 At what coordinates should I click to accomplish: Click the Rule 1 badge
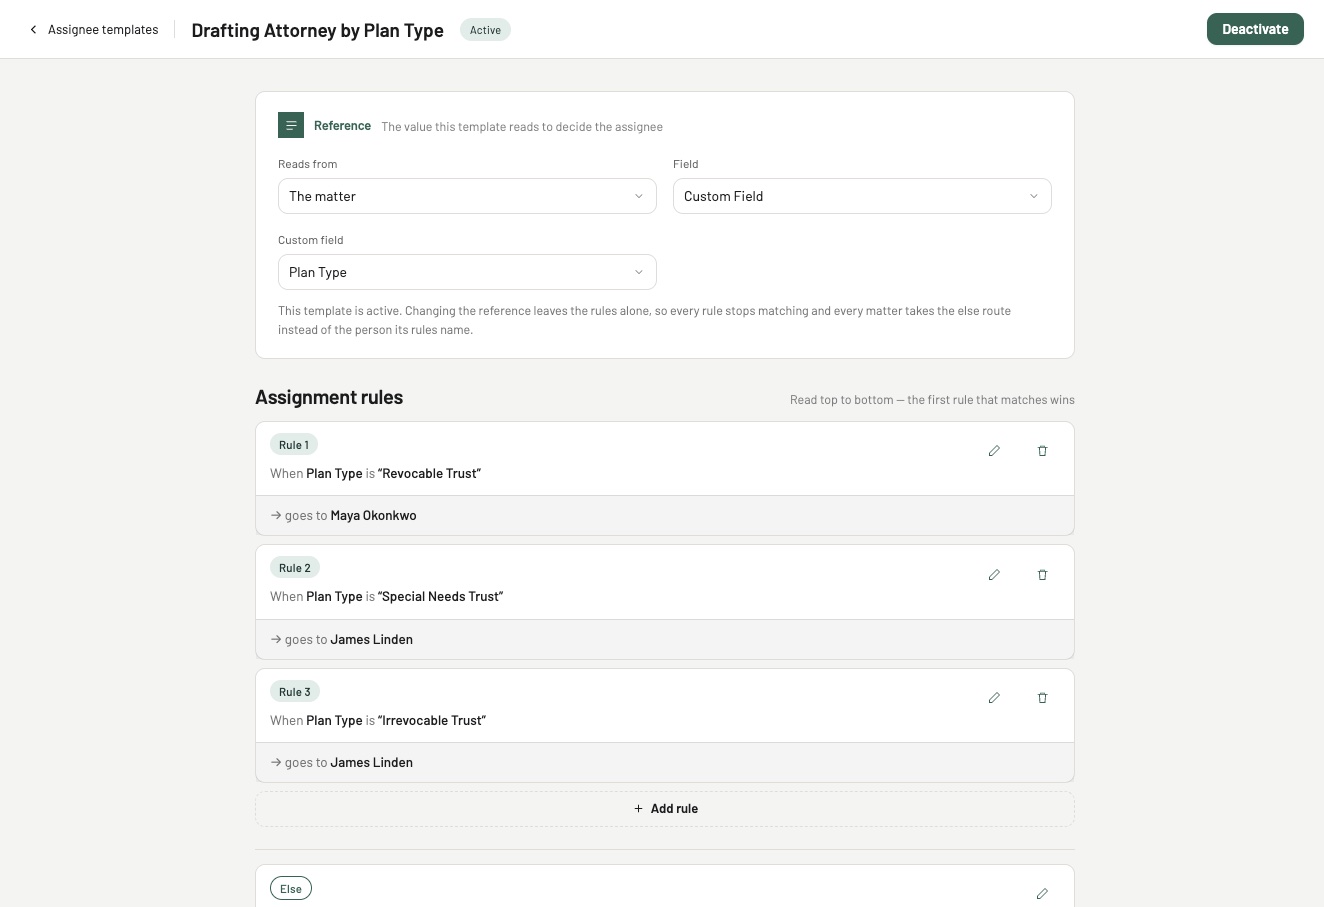294,445
